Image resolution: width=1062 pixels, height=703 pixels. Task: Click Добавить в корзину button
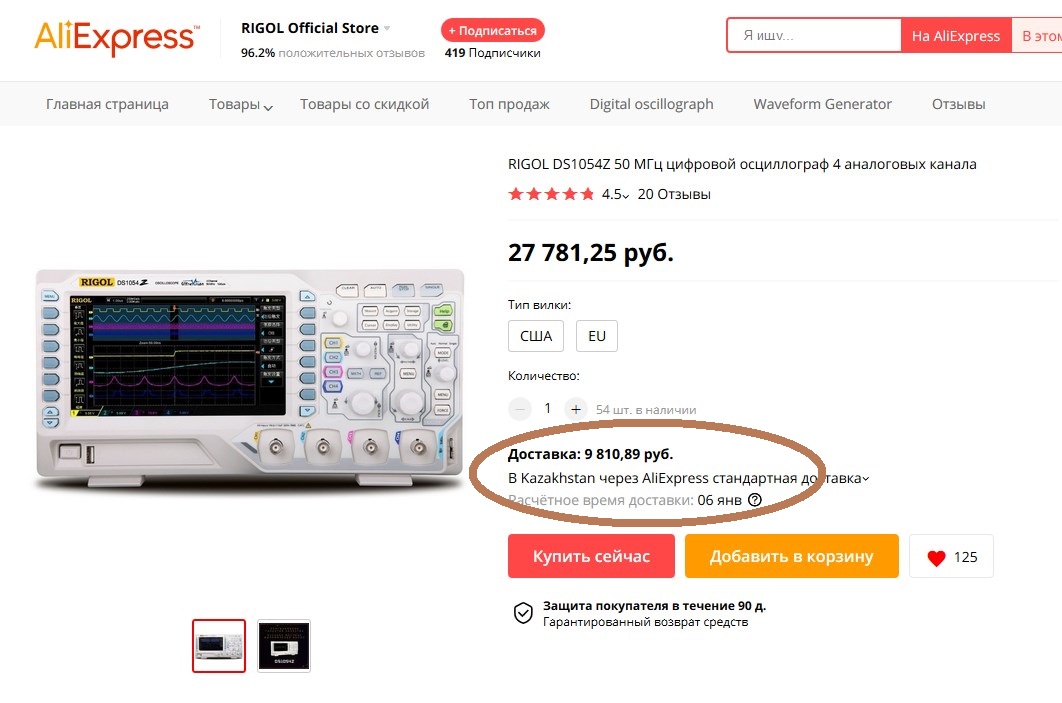(x=792, y=556)
